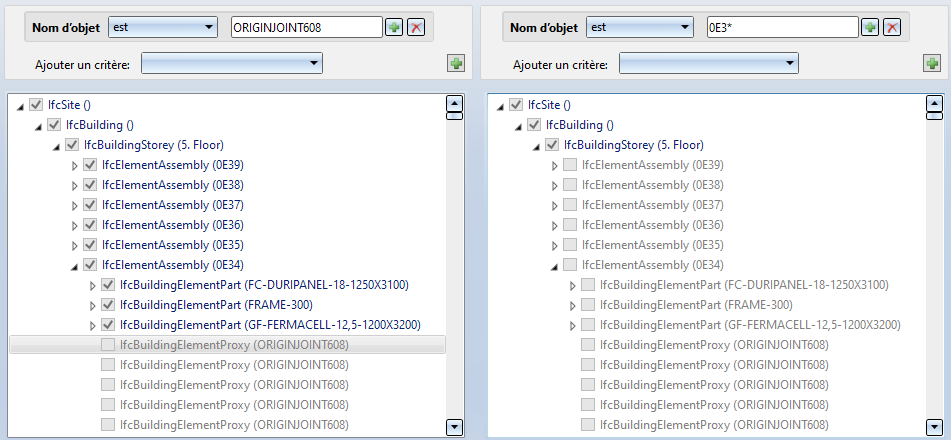The image size is (951, 440).
Task: Open the 'est' operator dropdown for 0E3*
Action: coord(639,27)
